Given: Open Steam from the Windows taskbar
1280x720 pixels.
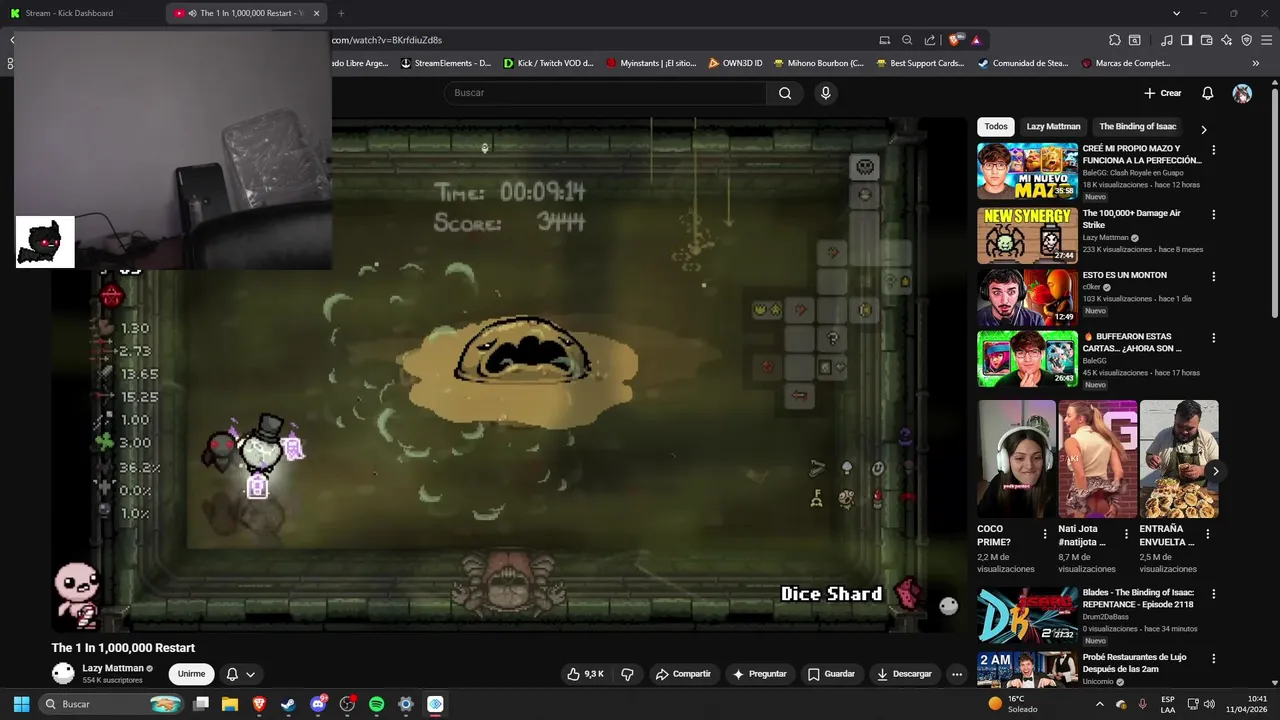Looking at the screenshot, I should (x=288, y=704).
